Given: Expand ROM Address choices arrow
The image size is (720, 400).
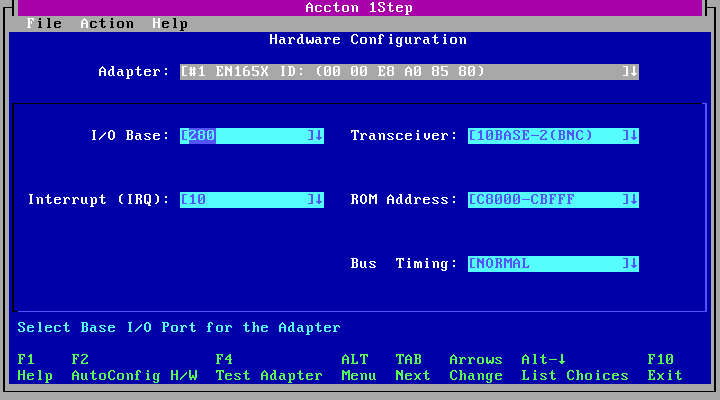Looking at the screenshot, I should pyautogui.click(x=633, y=199).
